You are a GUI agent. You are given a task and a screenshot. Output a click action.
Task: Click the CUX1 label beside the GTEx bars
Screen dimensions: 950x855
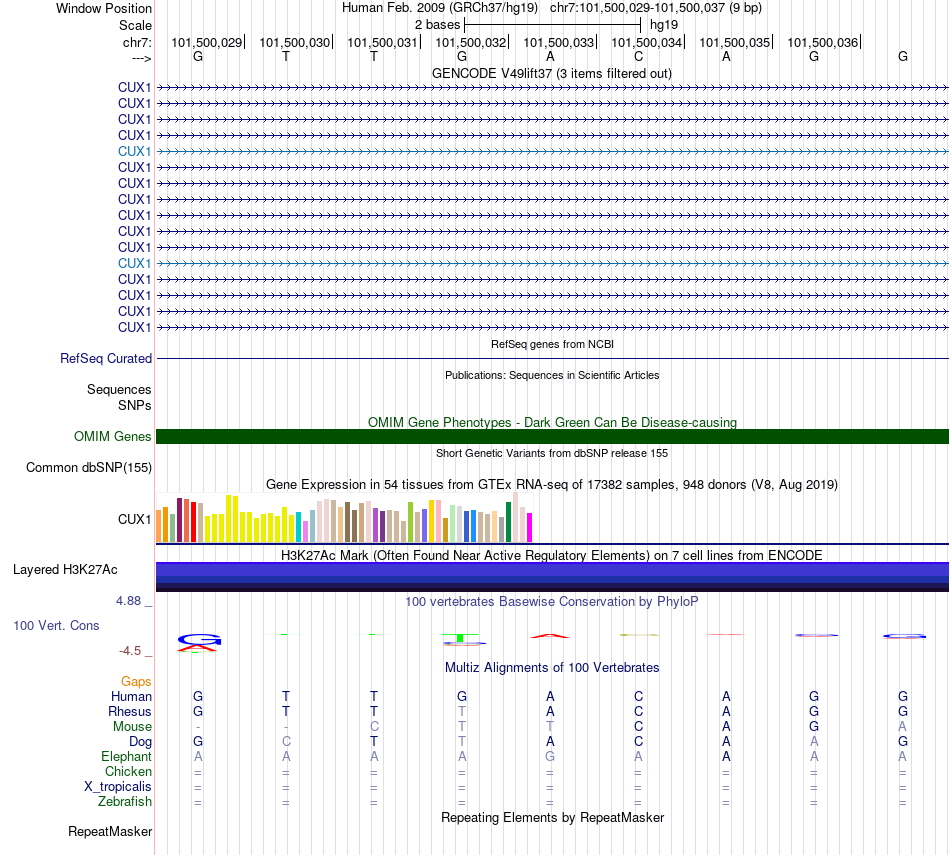pos(135,519)
